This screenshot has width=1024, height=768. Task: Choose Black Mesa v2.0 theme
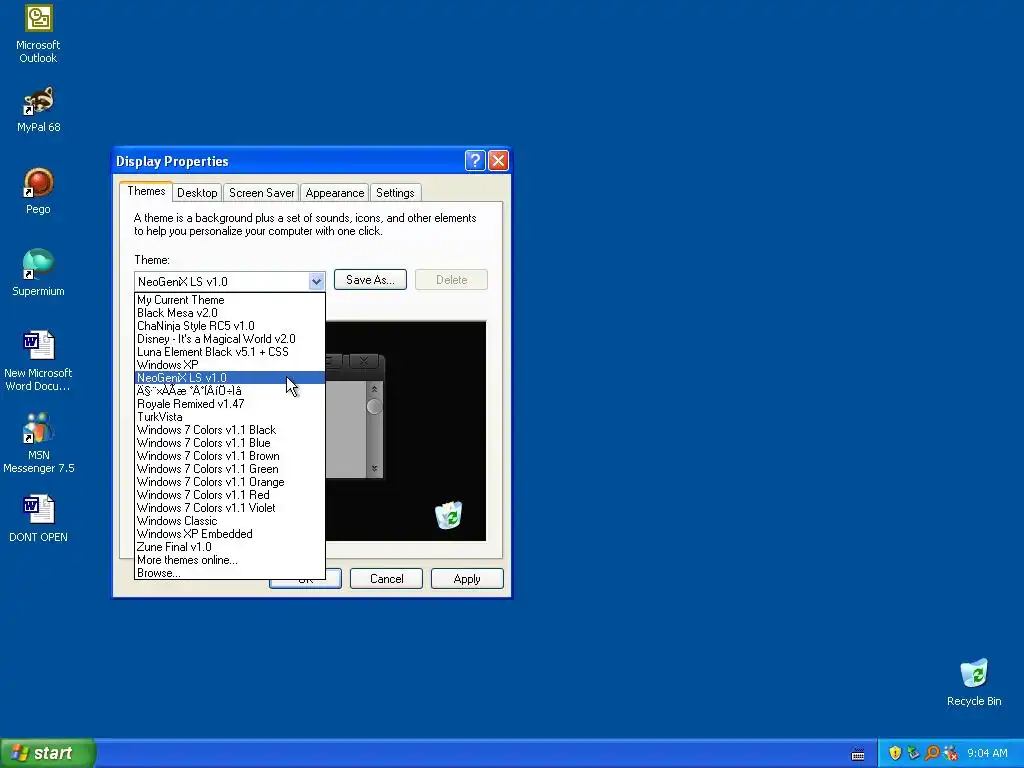pyautogui.click(x=229, y=313)
